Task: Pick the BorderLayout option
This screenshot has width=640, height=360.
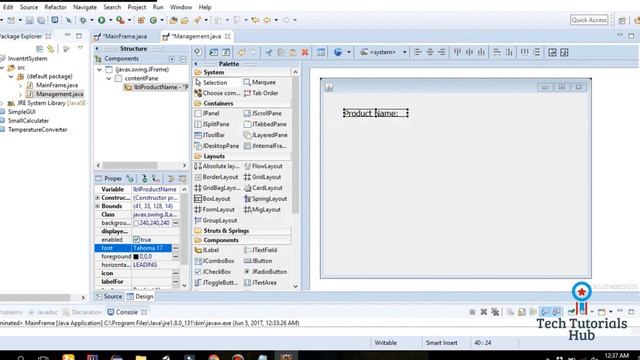Action: tap(216, 177)
